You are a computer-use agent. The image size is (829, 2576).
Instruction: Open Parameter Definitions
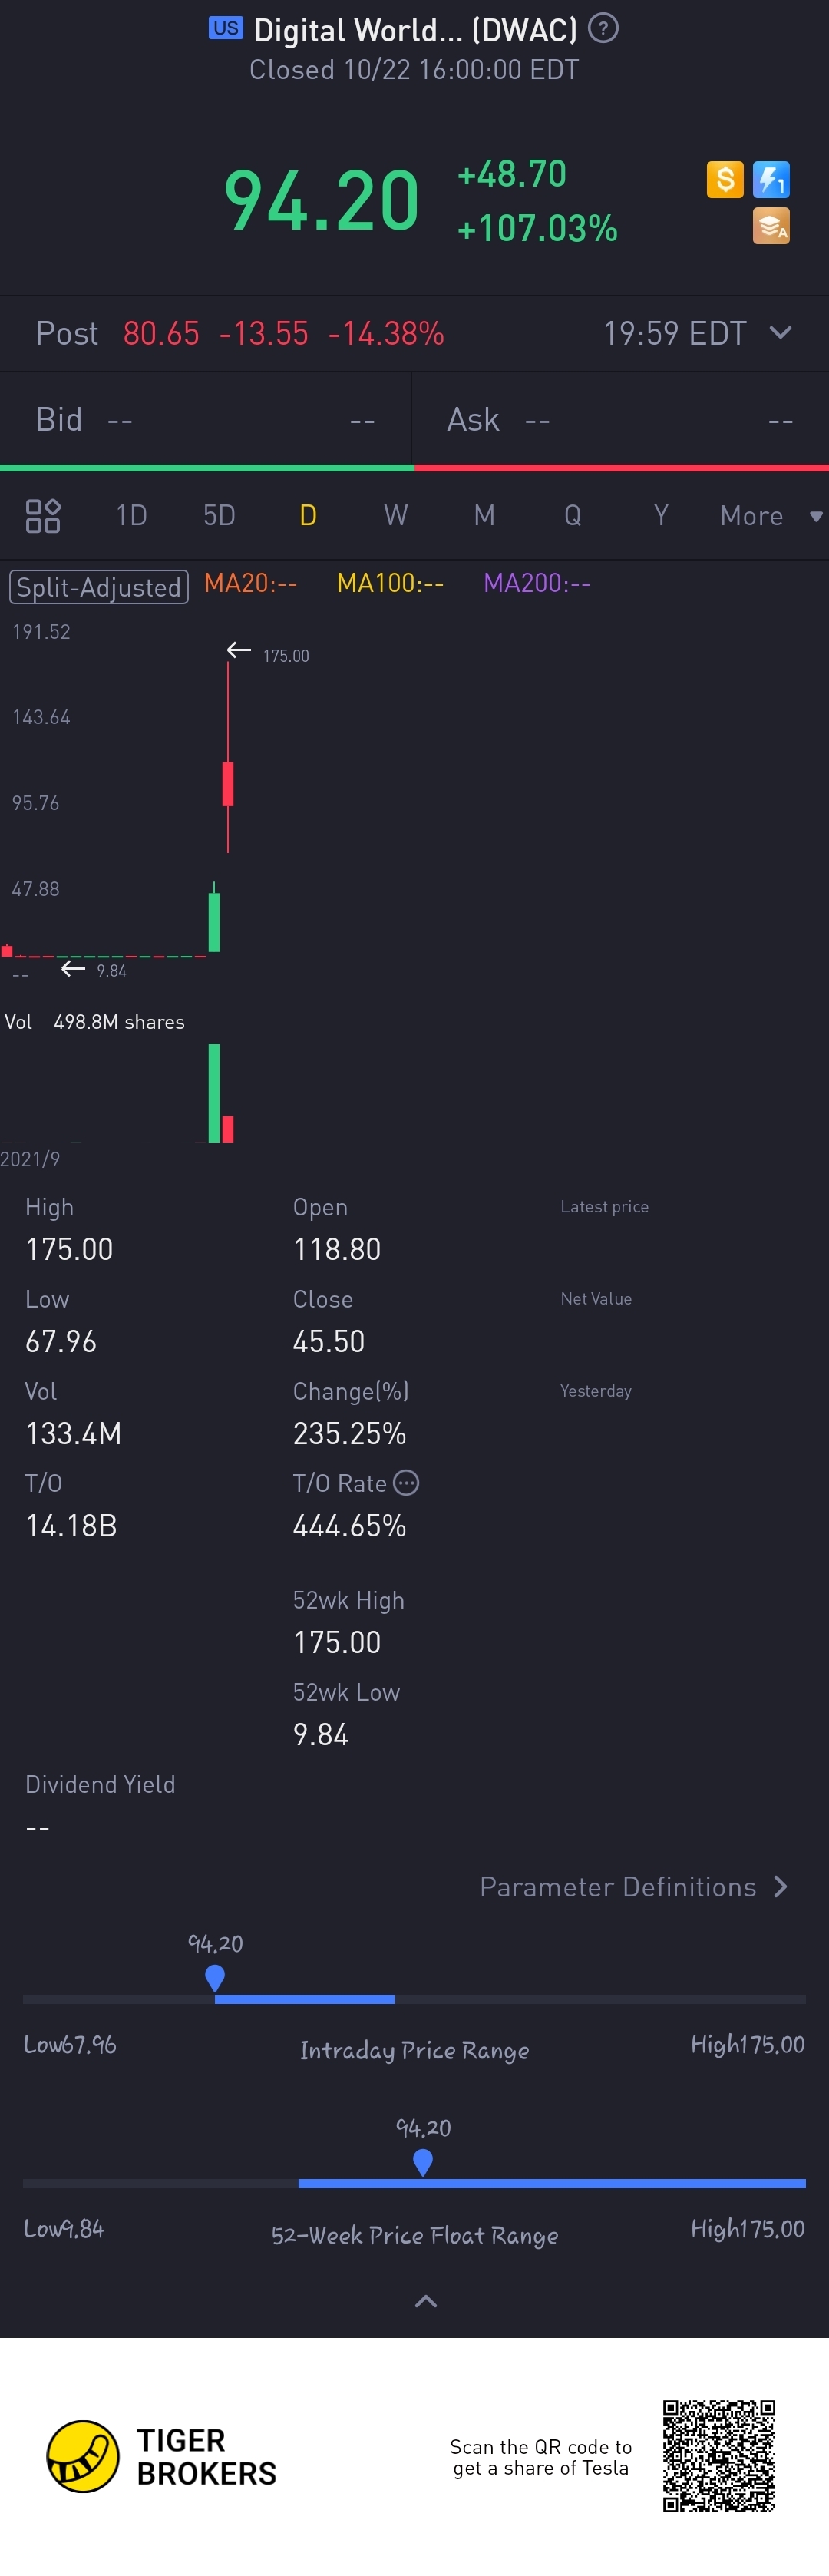634,1887
